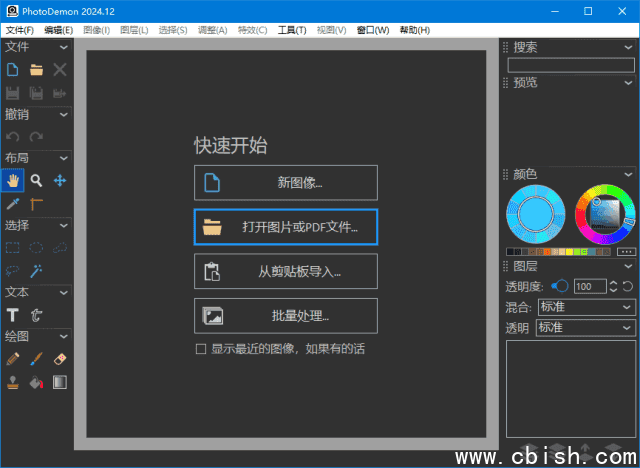Pick the teal-blue palette swatch

[591, 252]
